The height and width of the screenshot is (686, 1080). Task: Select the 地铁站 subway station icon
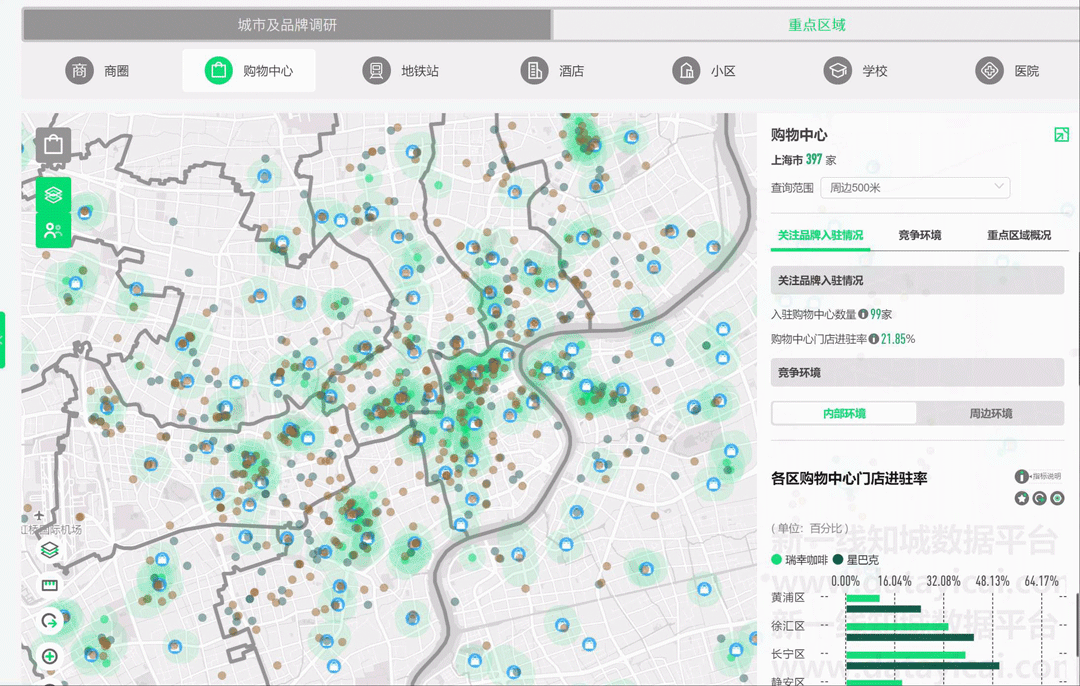click(x=377, y=71)
